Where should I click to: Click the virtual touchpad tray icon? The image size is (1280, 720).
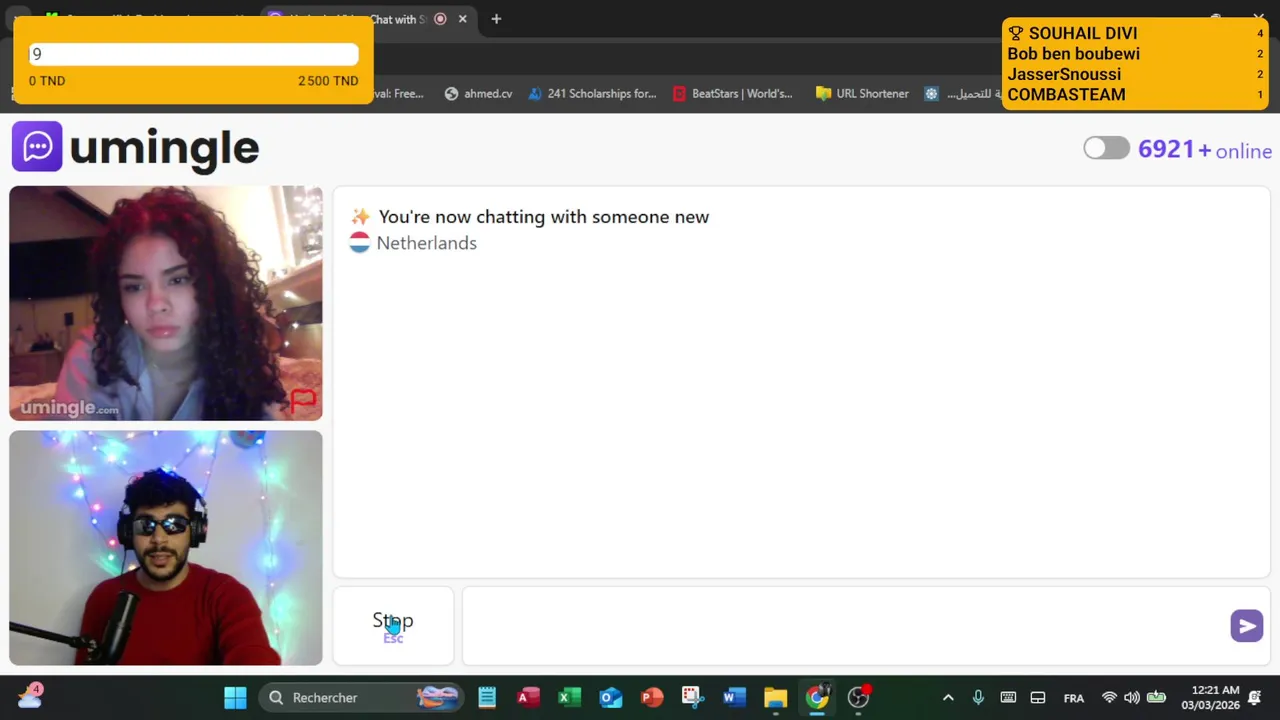1038,698
